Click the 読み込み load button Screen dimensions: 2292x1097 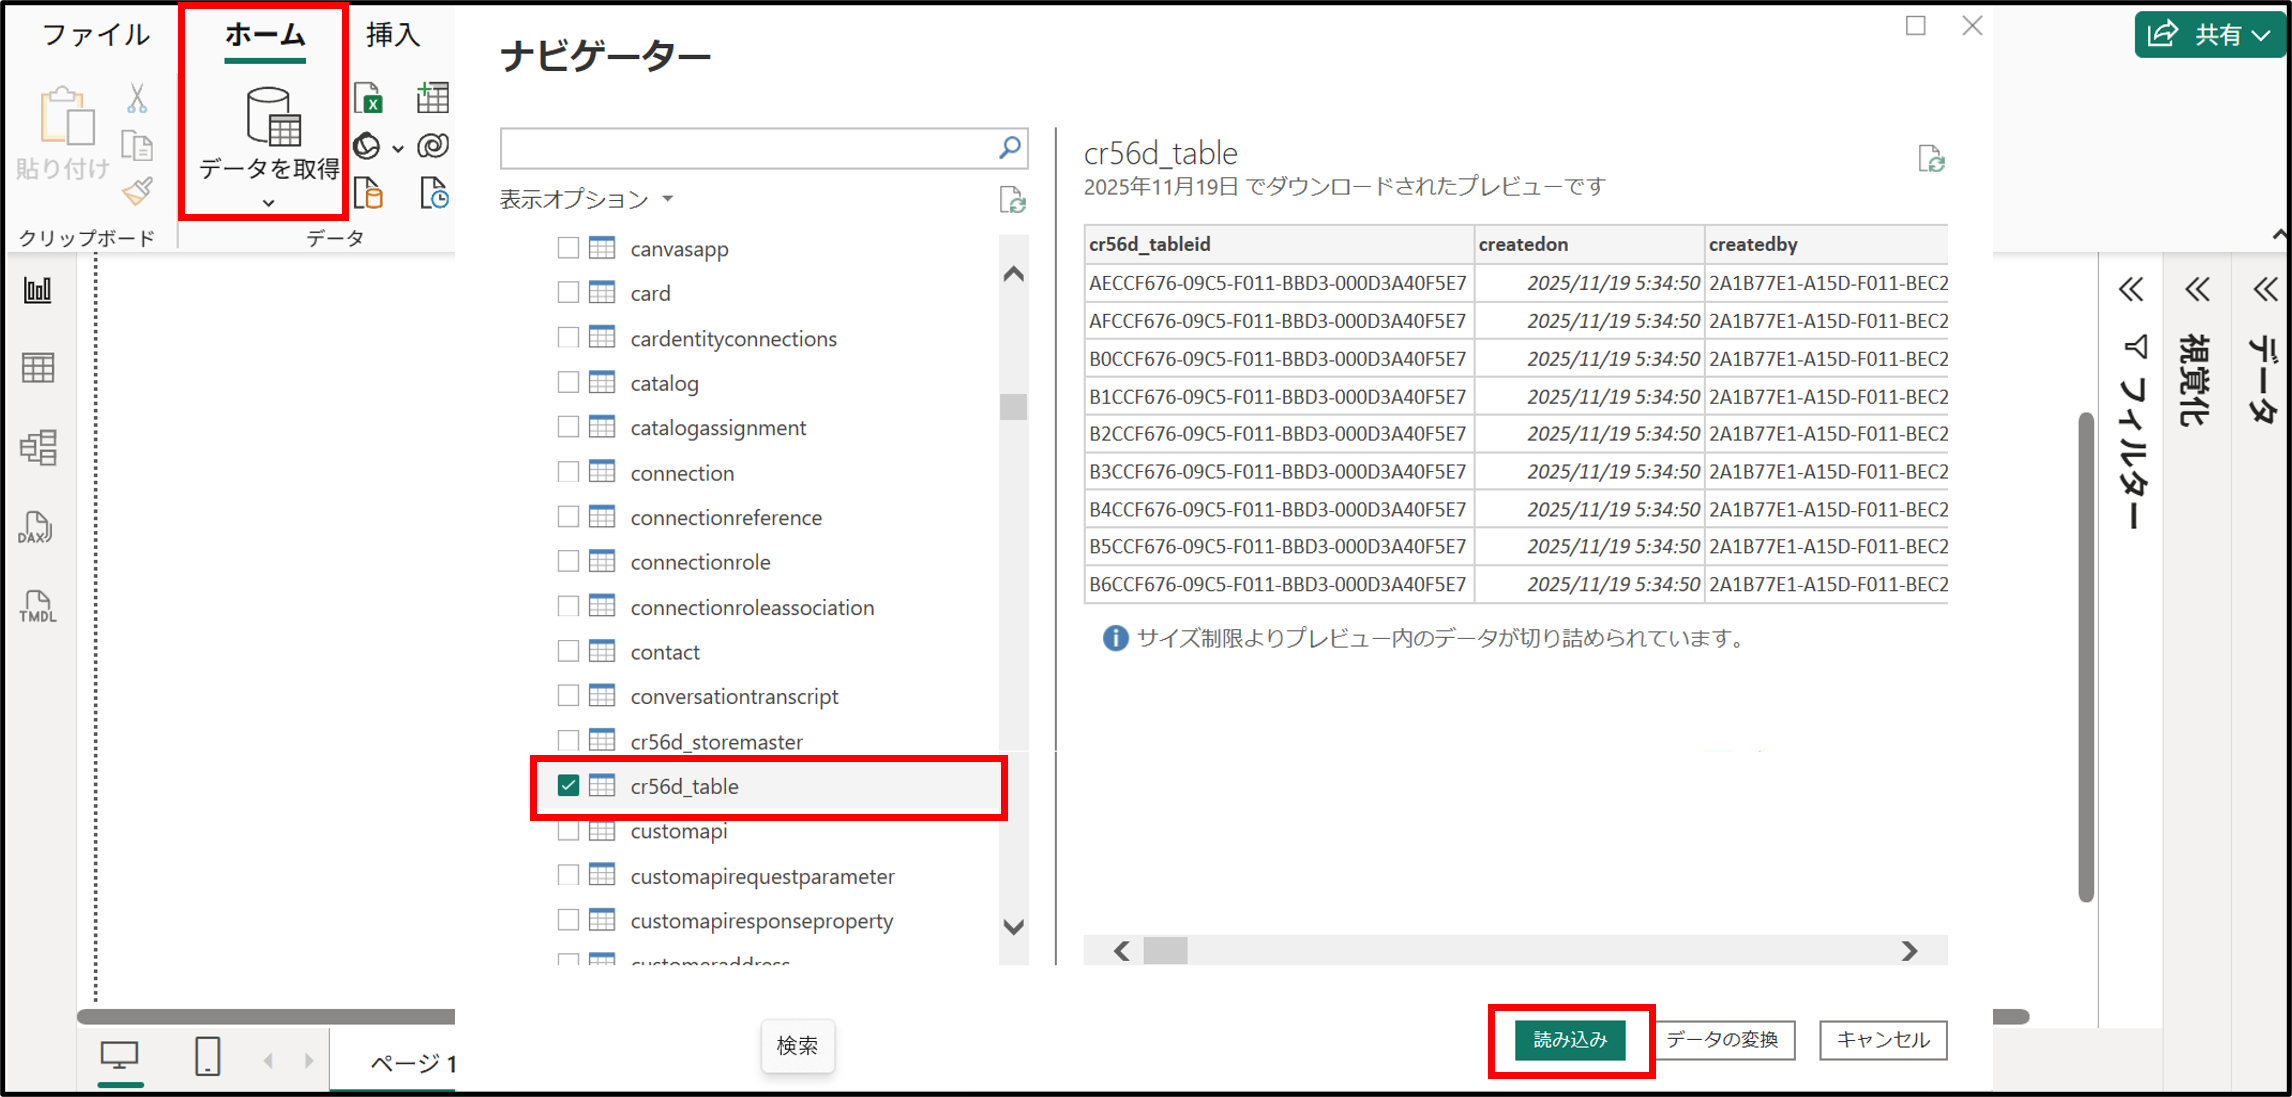click(x=1569, y=1040)
